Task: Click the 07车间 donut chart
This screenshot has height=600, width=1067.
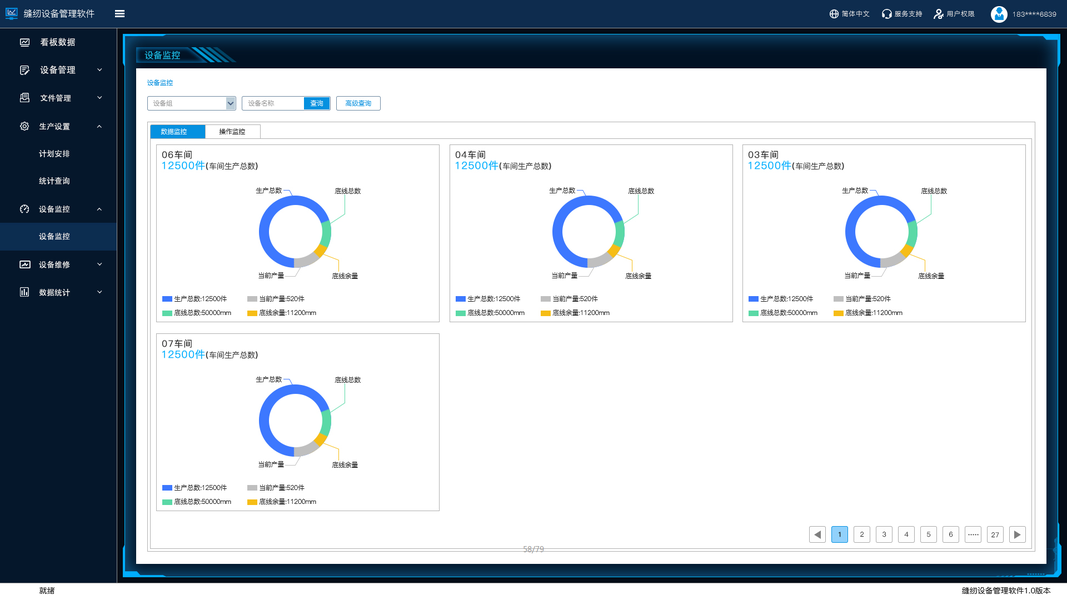Action: [295, 421]
